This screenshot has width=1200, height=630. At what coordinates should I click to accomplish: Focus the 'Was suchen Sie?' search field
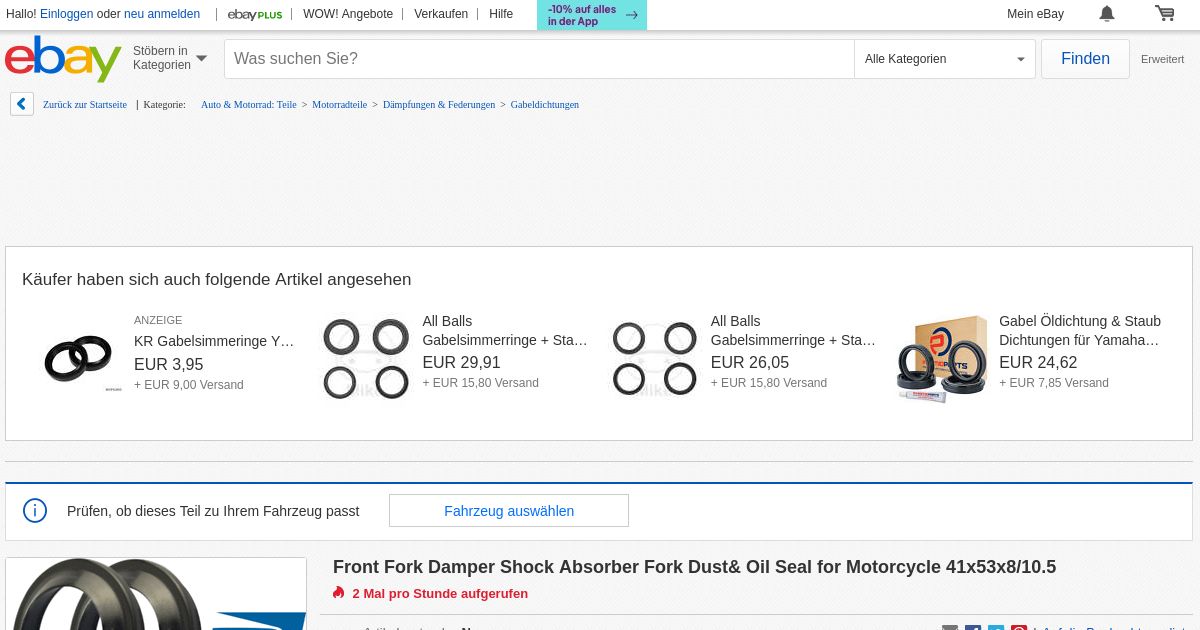pos(539,59)
